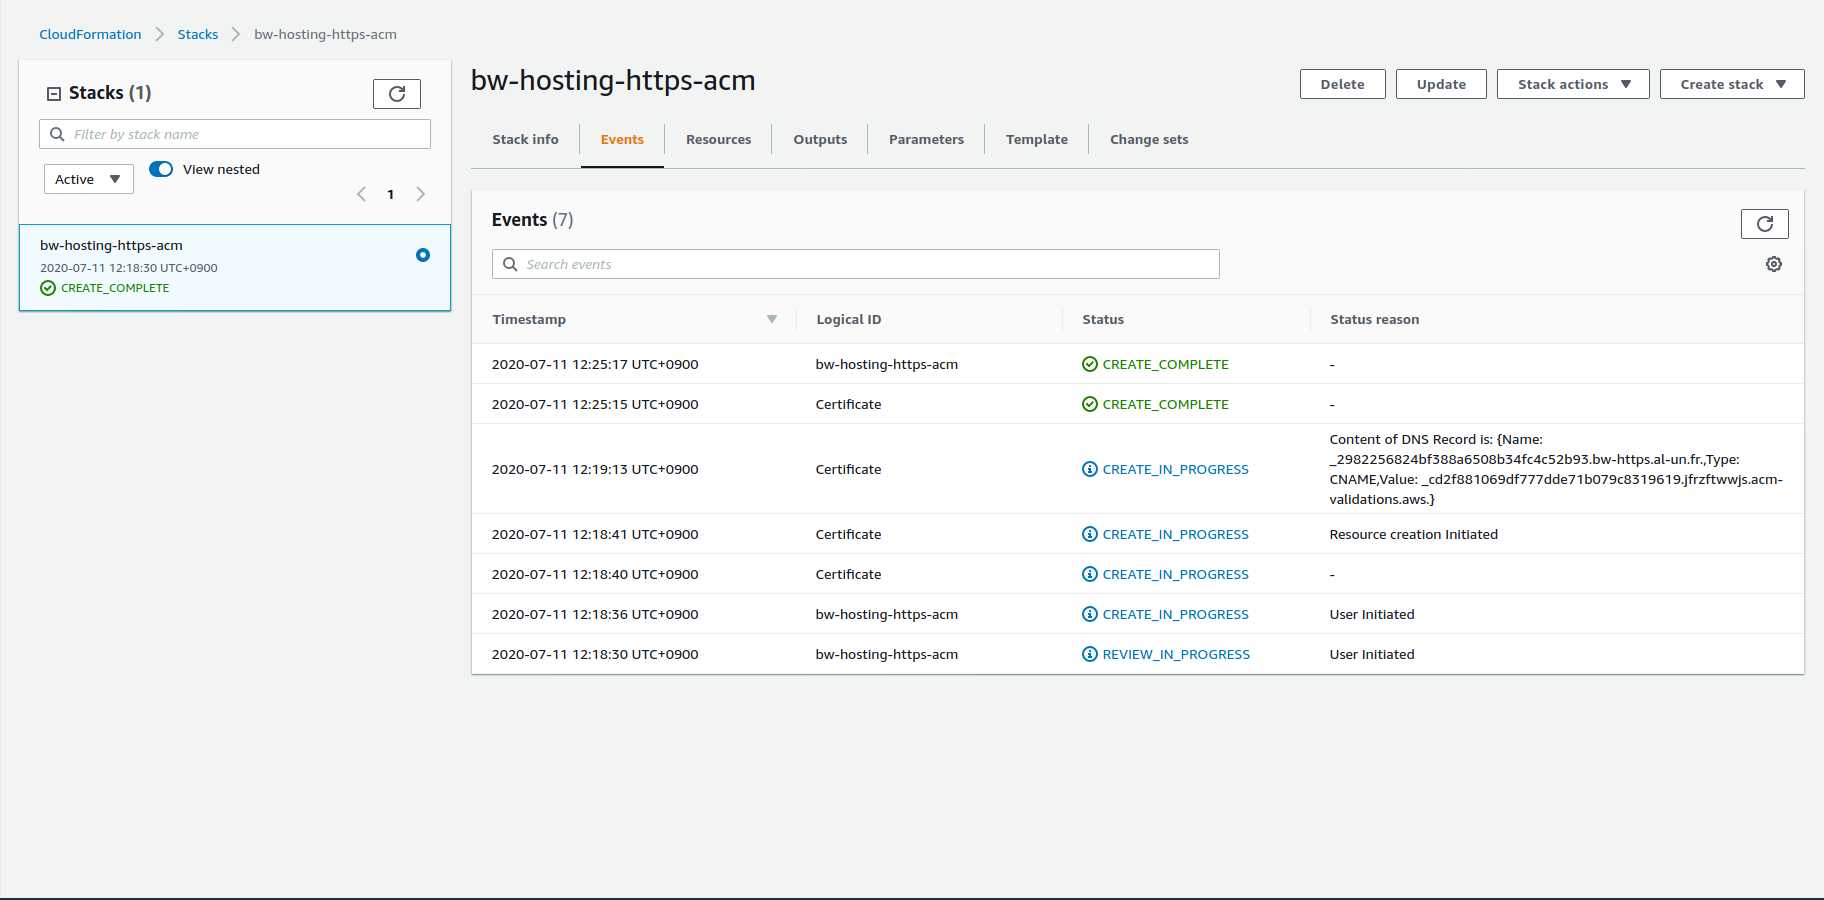Select the bw-hosting-https-acm stack radio button
This screenshot has width=1824, height=900.
[423, 255]
